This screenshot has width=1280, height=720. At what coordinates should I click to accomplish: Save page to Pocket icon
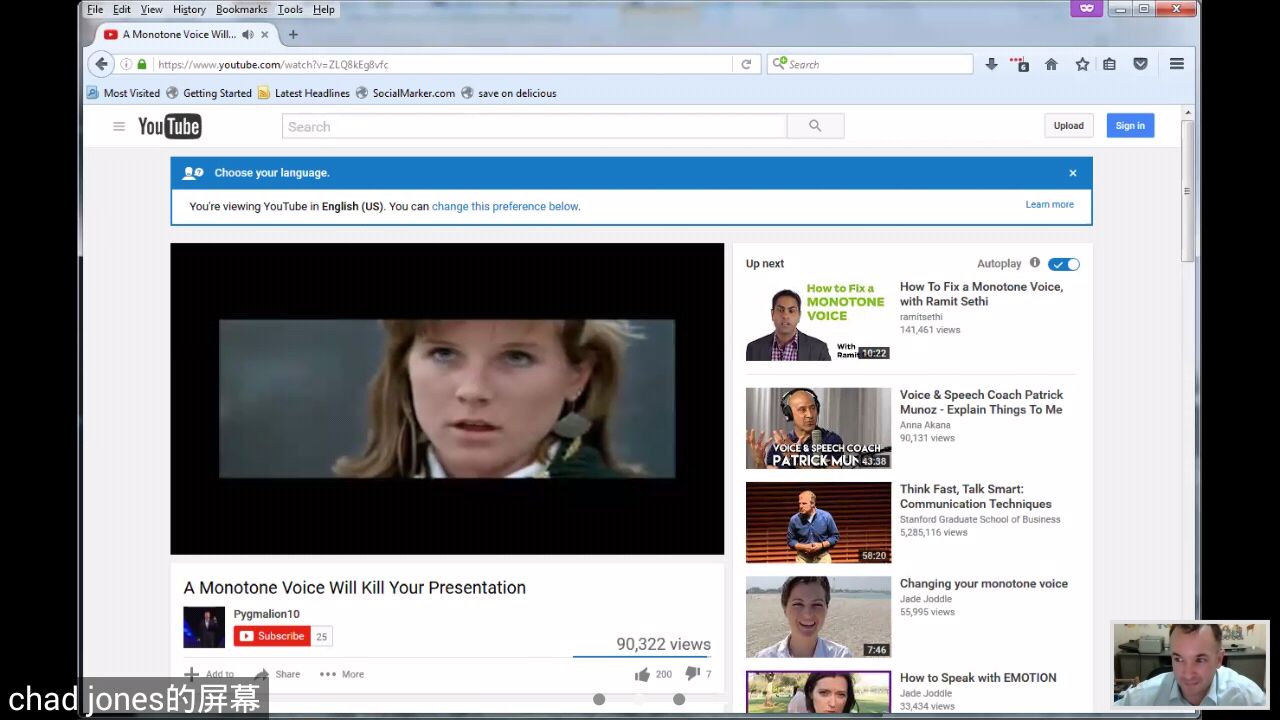(x=1140, y=64)
